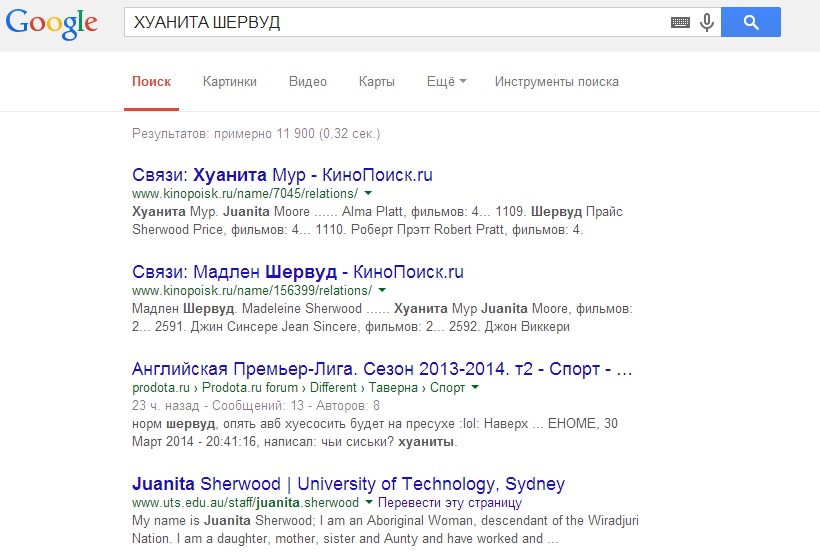Image resolution: width=820 pixels, height=560 pixels.
Task: Expand the Ещё dropdown menu
Action: (x=447, y=82)
